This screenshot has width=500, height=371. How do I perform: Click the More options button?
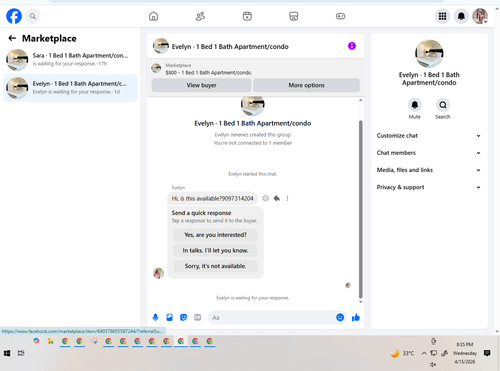[306, 85]
